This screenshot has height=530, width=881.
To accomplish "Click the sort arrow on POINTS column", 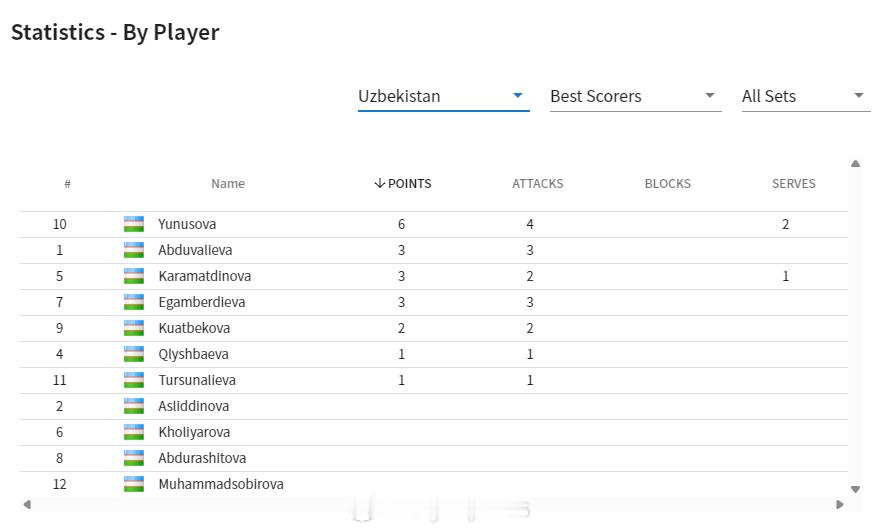I will click(x=380, y=184).
